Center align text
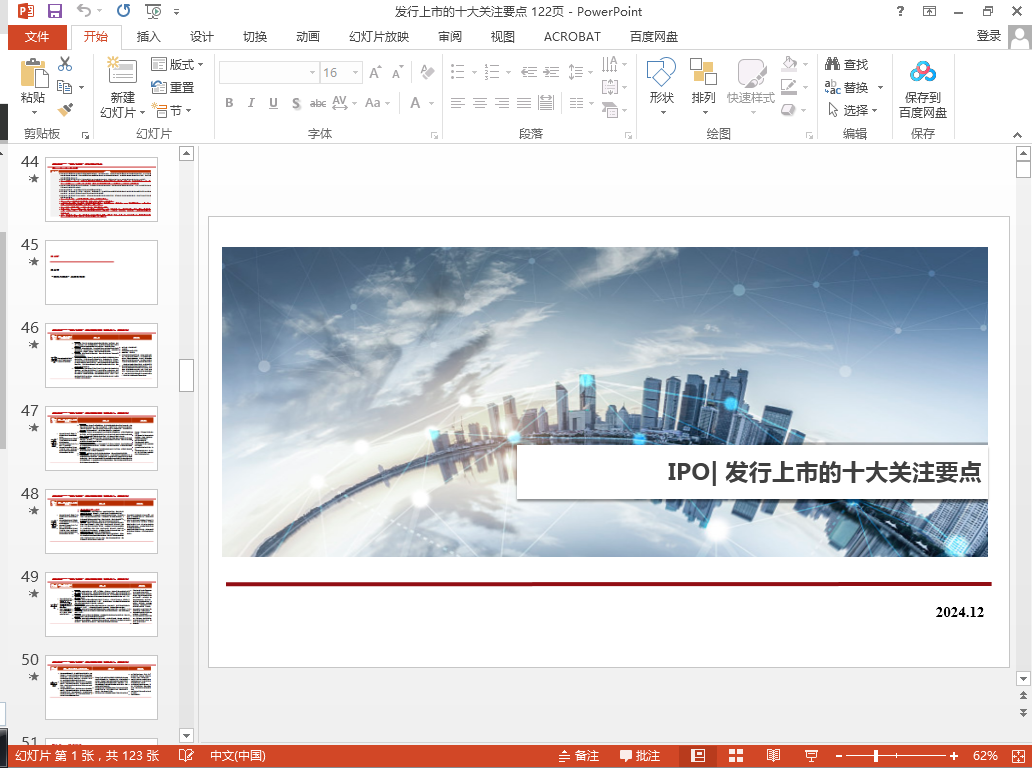 pos(480,103)
